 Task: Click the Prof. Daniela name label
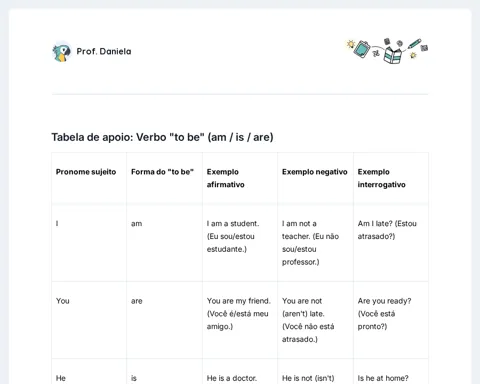tap(104, 51)
